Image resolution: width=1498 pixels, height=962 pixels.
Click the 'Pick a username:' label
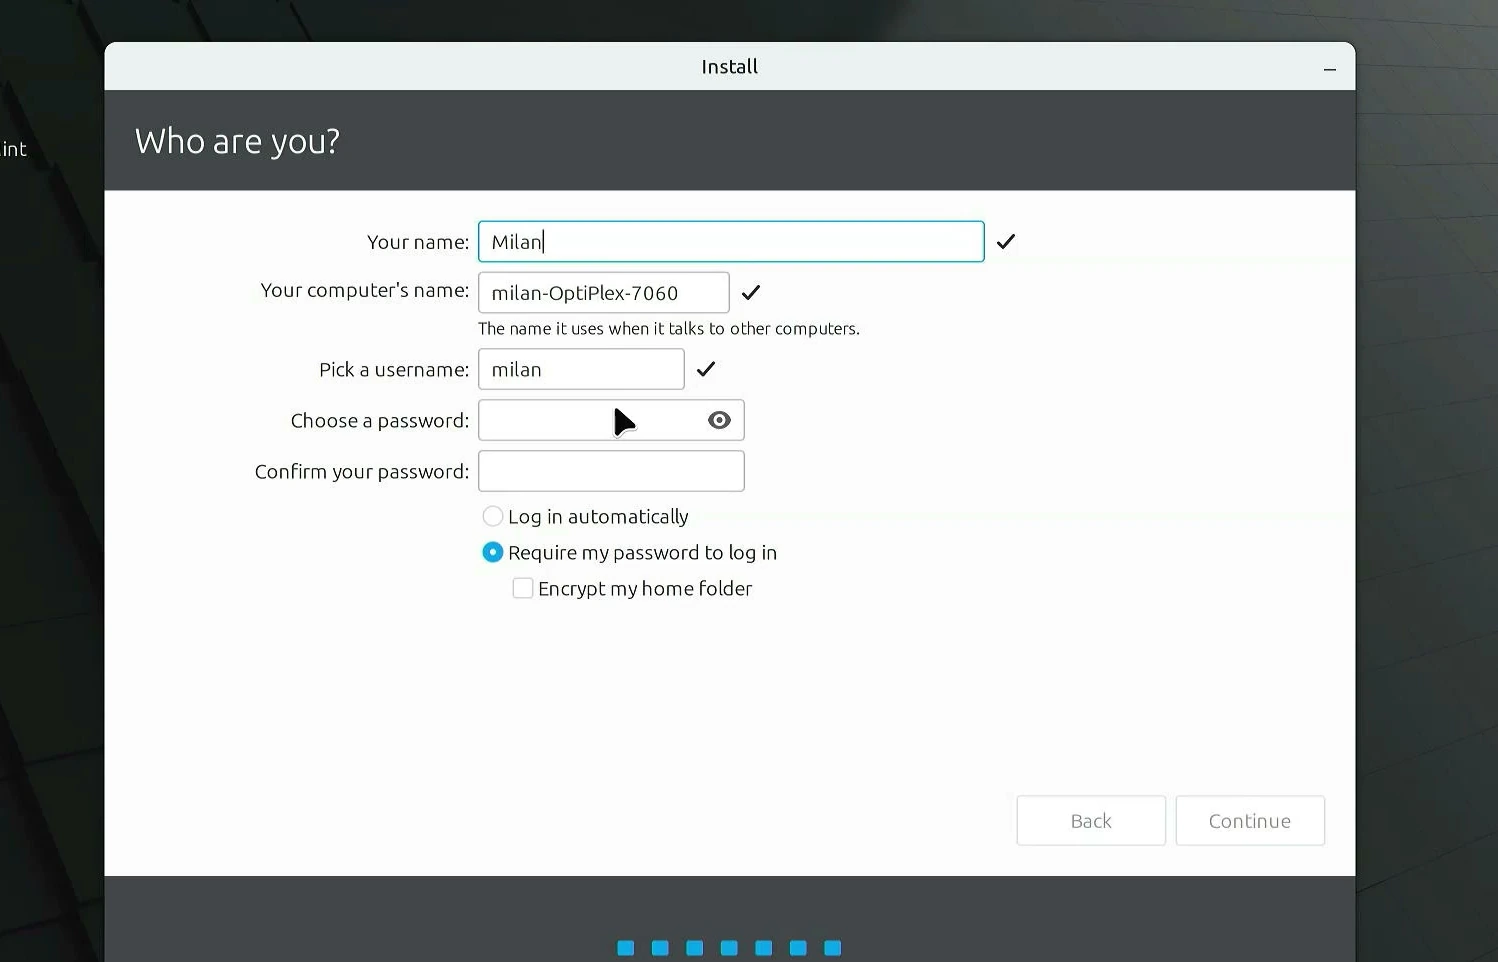click(x=394, y=370)
